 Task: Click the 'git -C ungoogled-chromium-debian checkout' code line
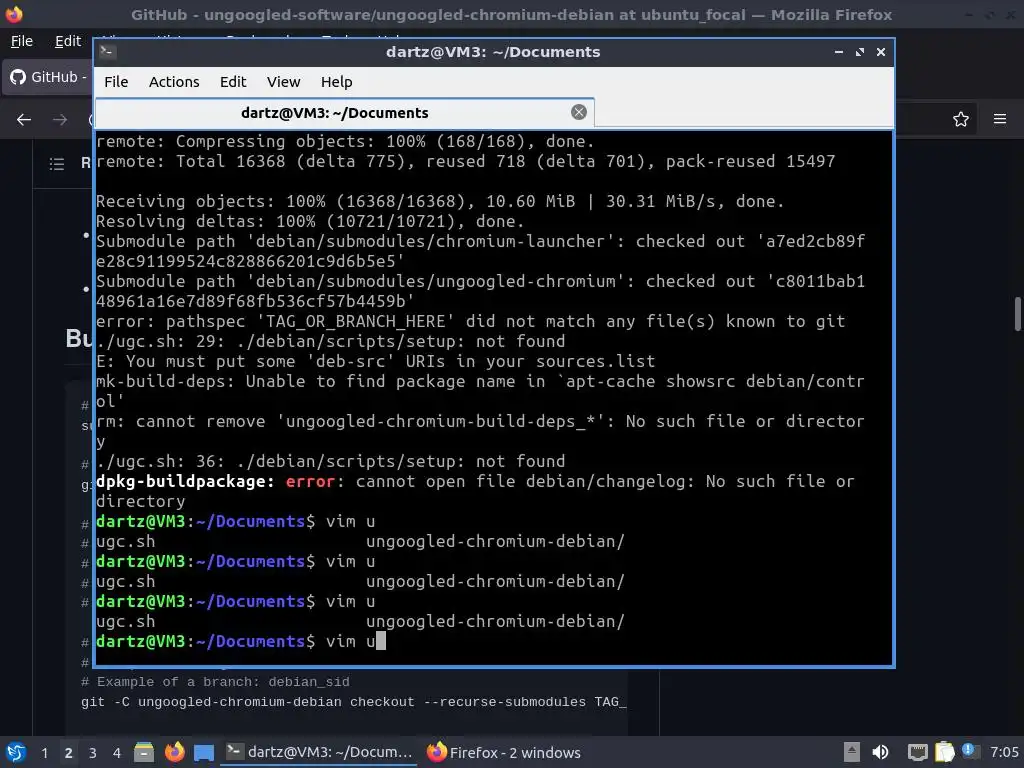click(353, 702)
